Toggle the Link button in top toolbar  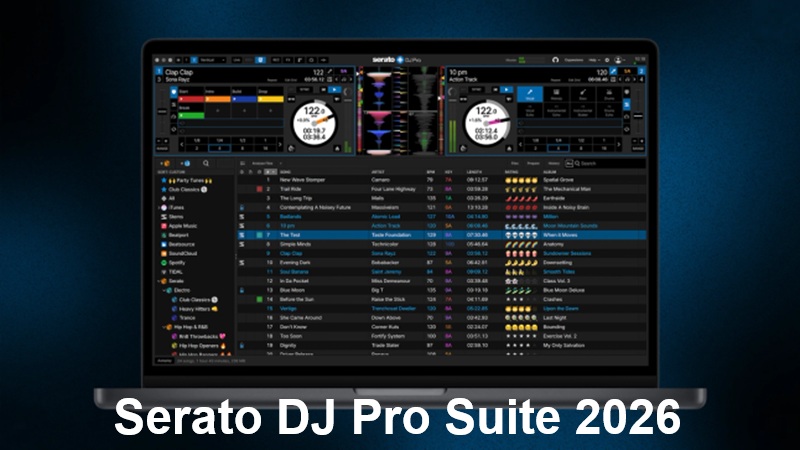pyautogui.click(x=237, y=60)
